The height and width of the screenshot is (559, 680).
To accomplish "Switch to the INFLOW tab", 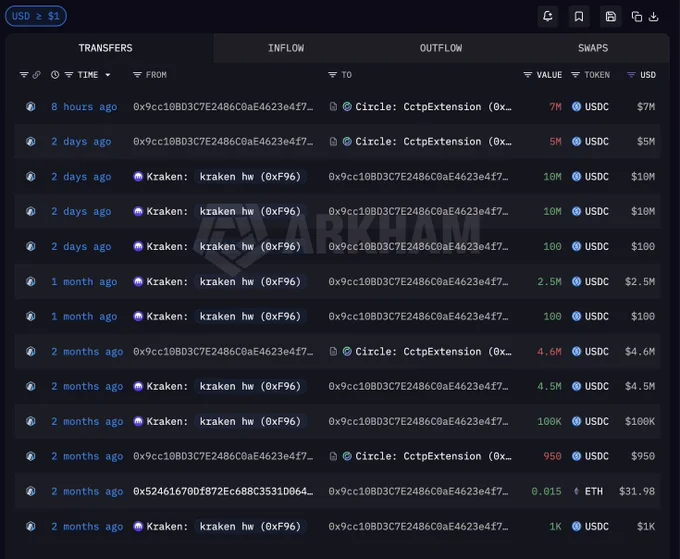I will pyautogui.click(x=286, y=48).
